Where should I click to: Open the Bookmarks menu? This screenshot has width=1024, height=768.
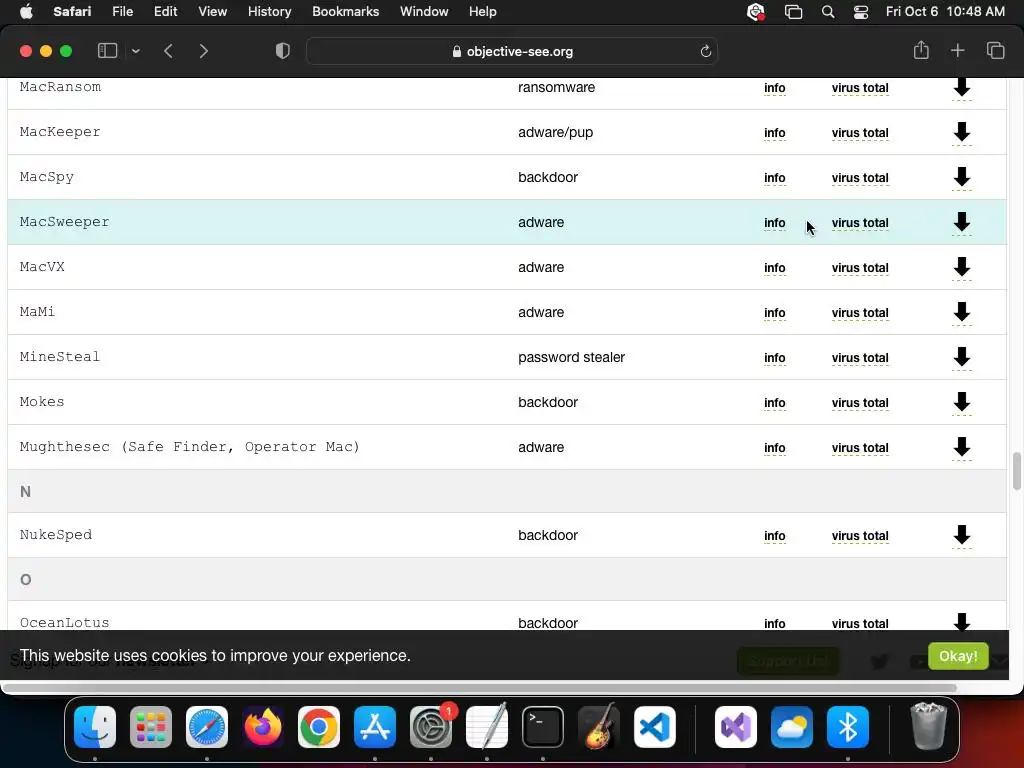pyautogui.click(x=345, y=12)
